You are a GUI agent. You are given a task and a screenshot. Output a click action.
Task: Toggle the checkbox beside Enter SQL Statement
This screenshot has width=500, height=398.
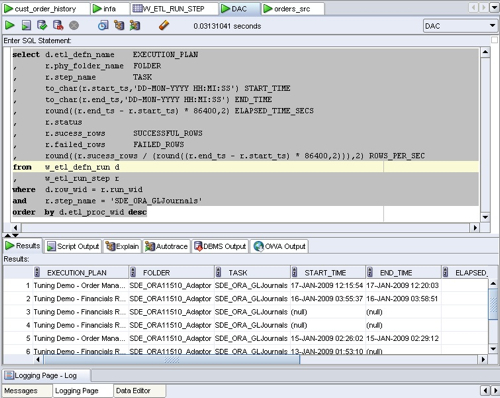pyautogui.click(x=494, y=40)
